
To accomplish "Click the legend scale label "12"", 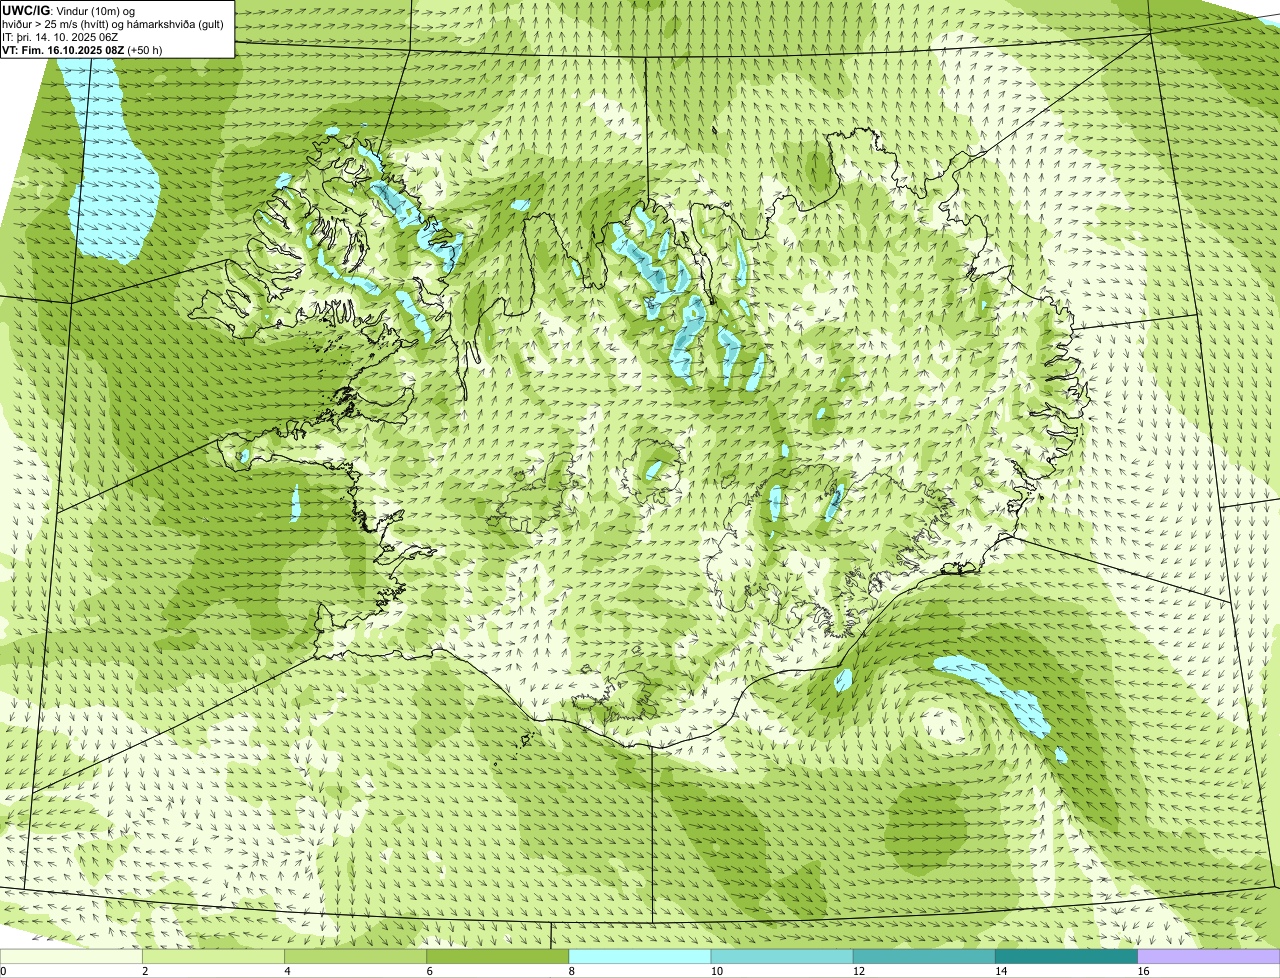I will point(858,972).
